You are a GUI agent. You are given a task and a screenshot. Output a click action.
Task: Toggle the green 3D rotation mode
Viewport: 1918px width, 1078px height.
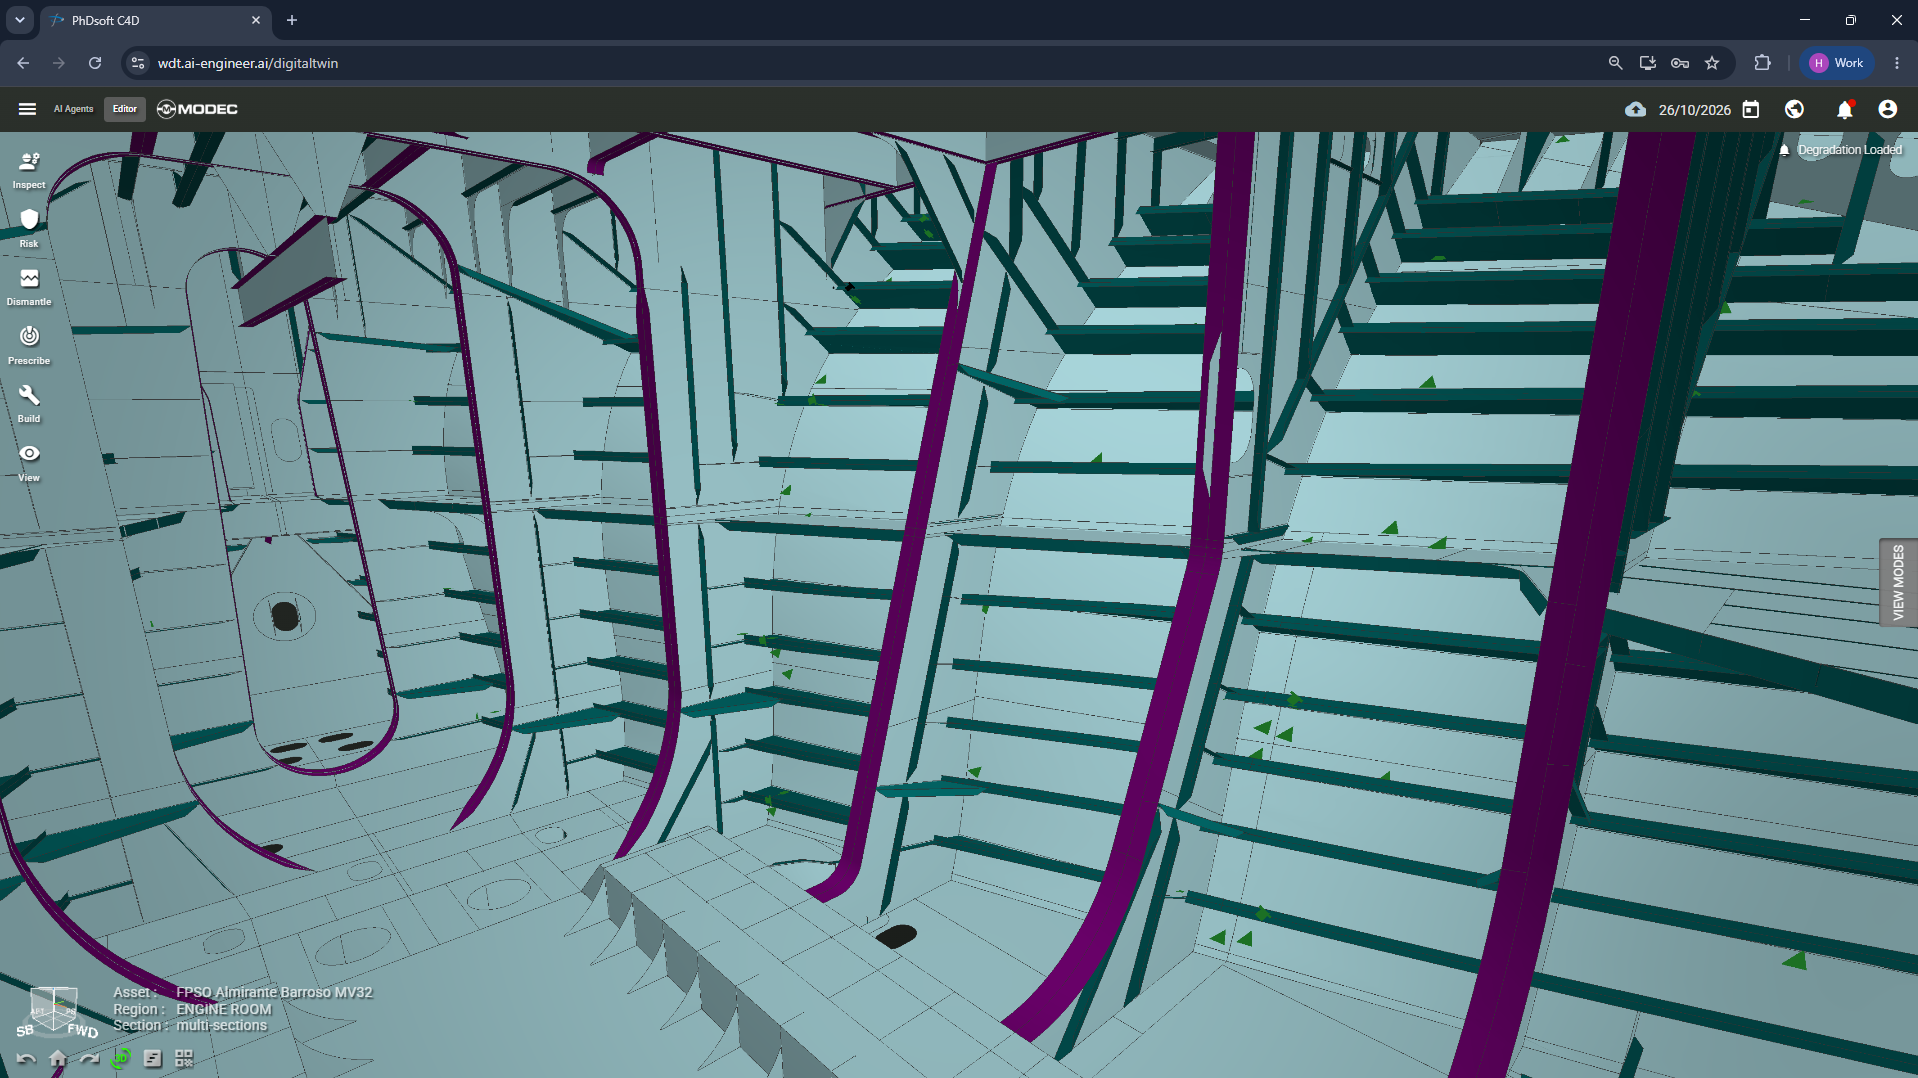(x=121, y=1058)
